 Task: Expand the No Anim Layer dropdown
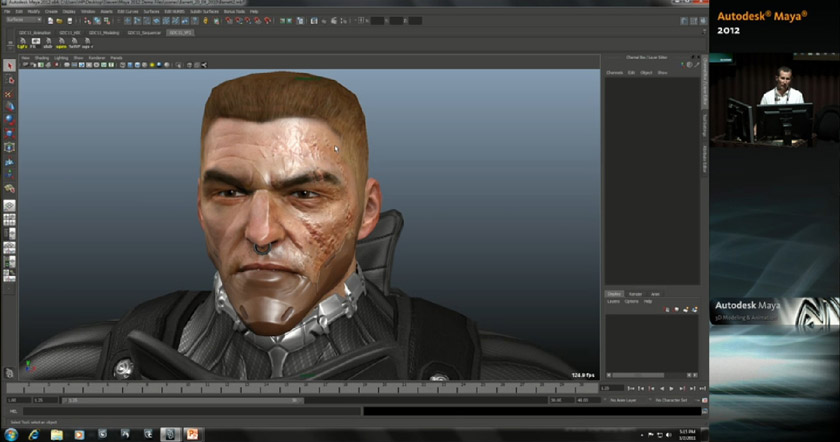622,400
